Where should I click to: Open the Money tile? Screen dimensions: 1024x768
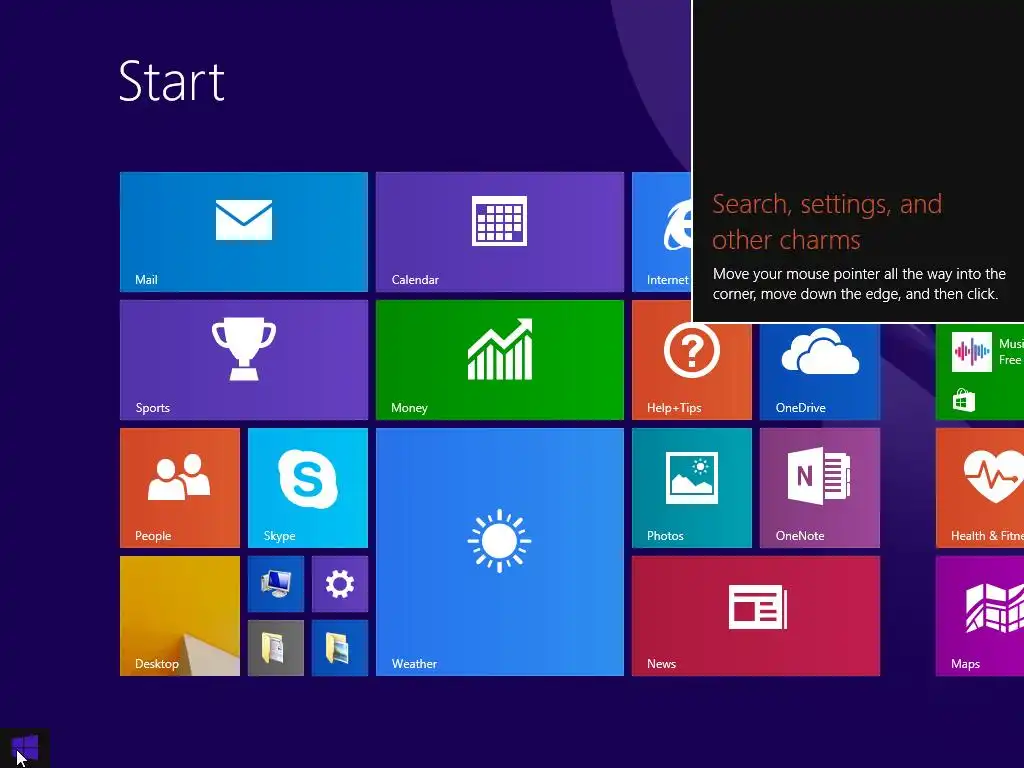[x=500, y=360]
